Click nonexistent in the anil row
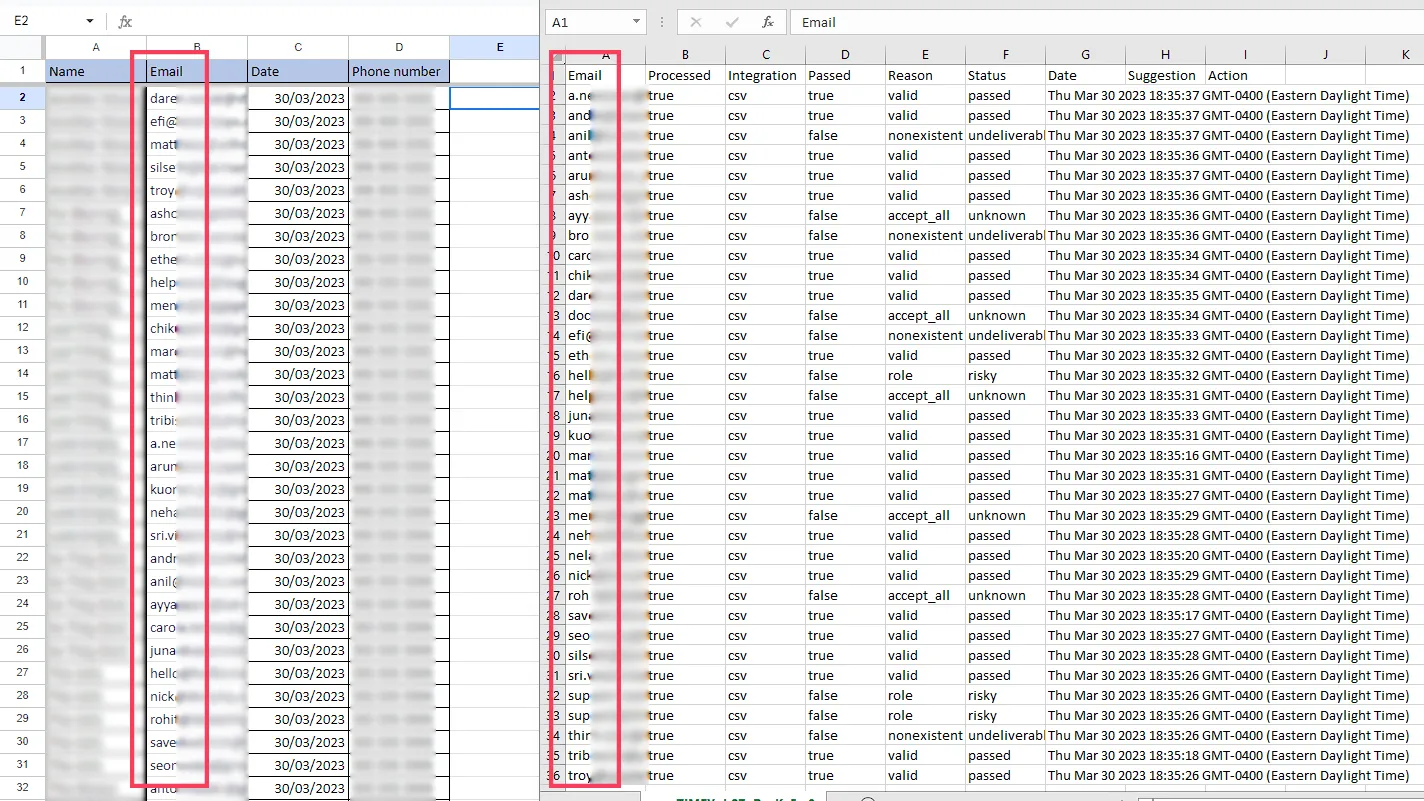The height and width of the screenshot is (801, 1424). 925,135
